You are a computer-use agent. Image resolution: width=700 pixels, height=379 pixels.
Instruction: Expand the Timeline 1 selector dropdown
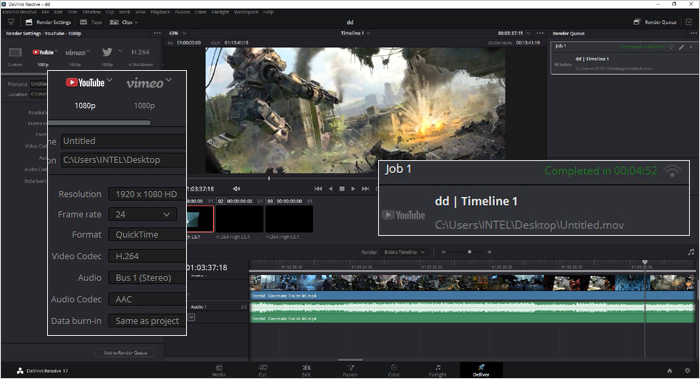point(355,33)
